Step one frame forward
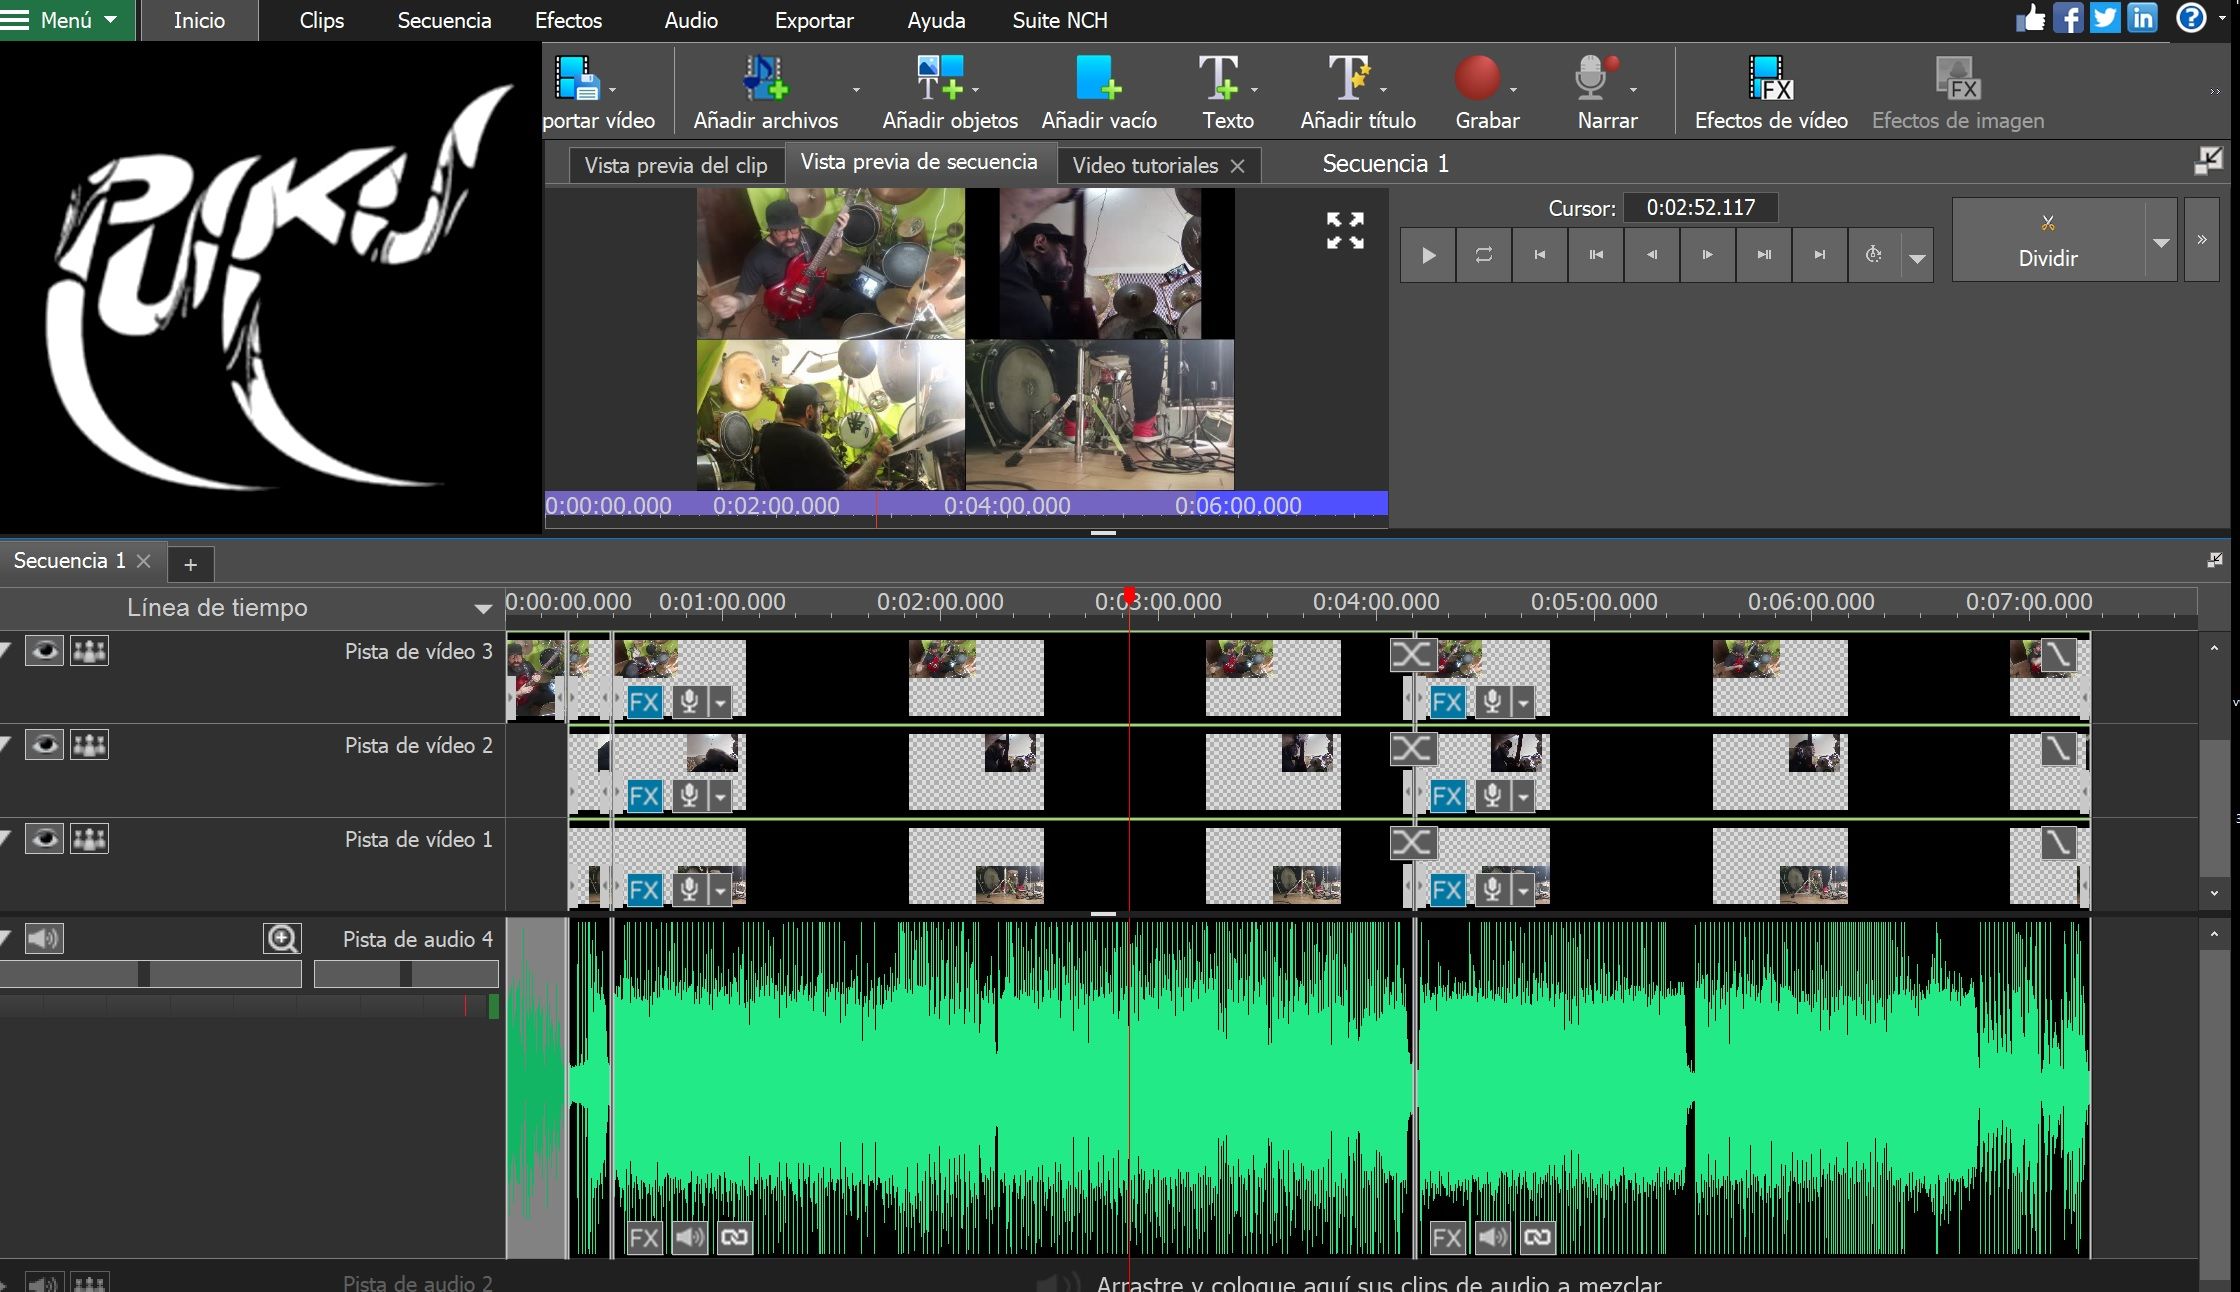This screenshot has width=2240, height=1292. click(1708, 255)
